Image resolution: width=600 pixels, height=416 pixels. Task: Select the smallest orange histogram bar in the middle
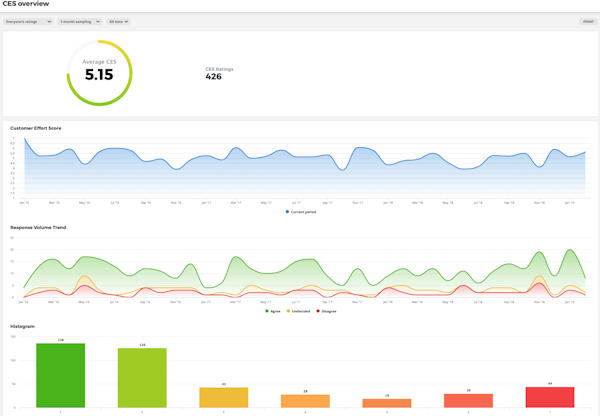387,403
